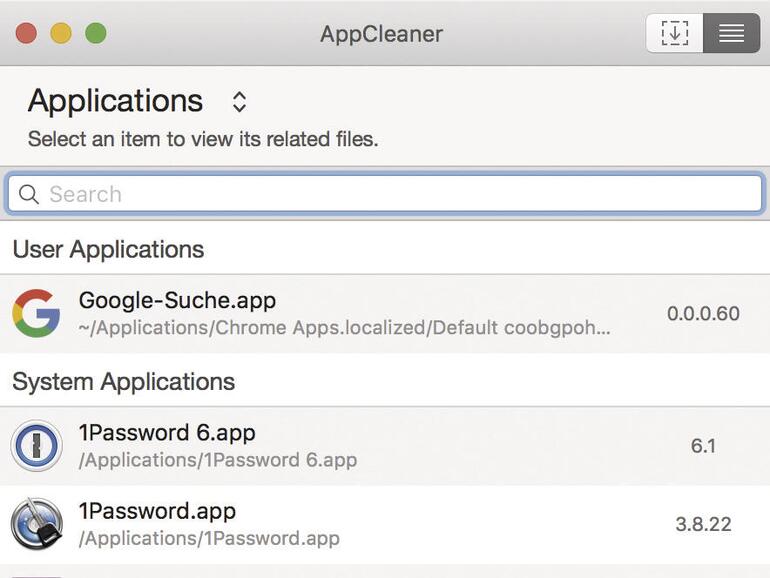Click version 3.8.22 of 1Password.app

pos(703,524)
